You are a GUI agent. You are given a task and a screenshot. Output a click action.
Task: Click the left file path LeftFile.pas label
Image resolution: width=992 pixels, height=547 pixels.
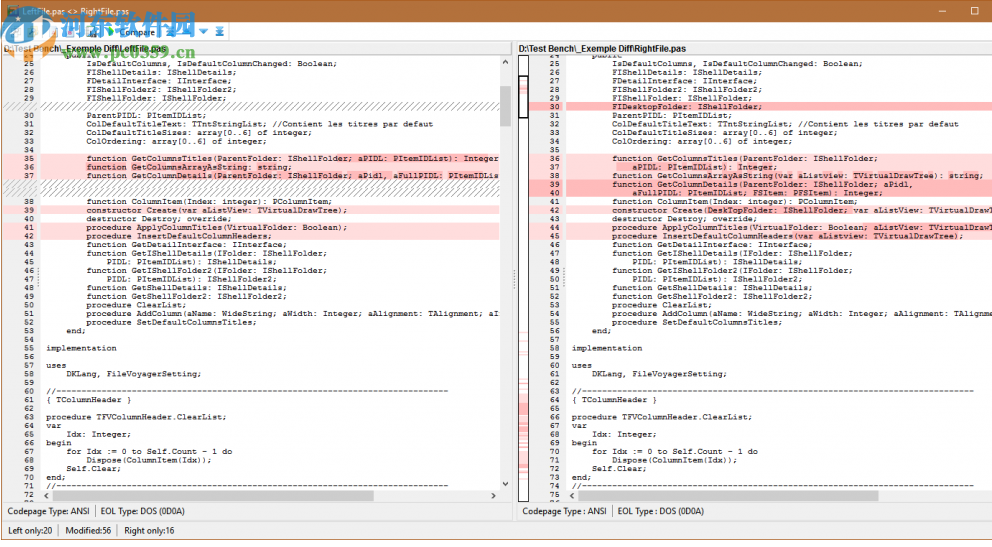click(85, 49)
